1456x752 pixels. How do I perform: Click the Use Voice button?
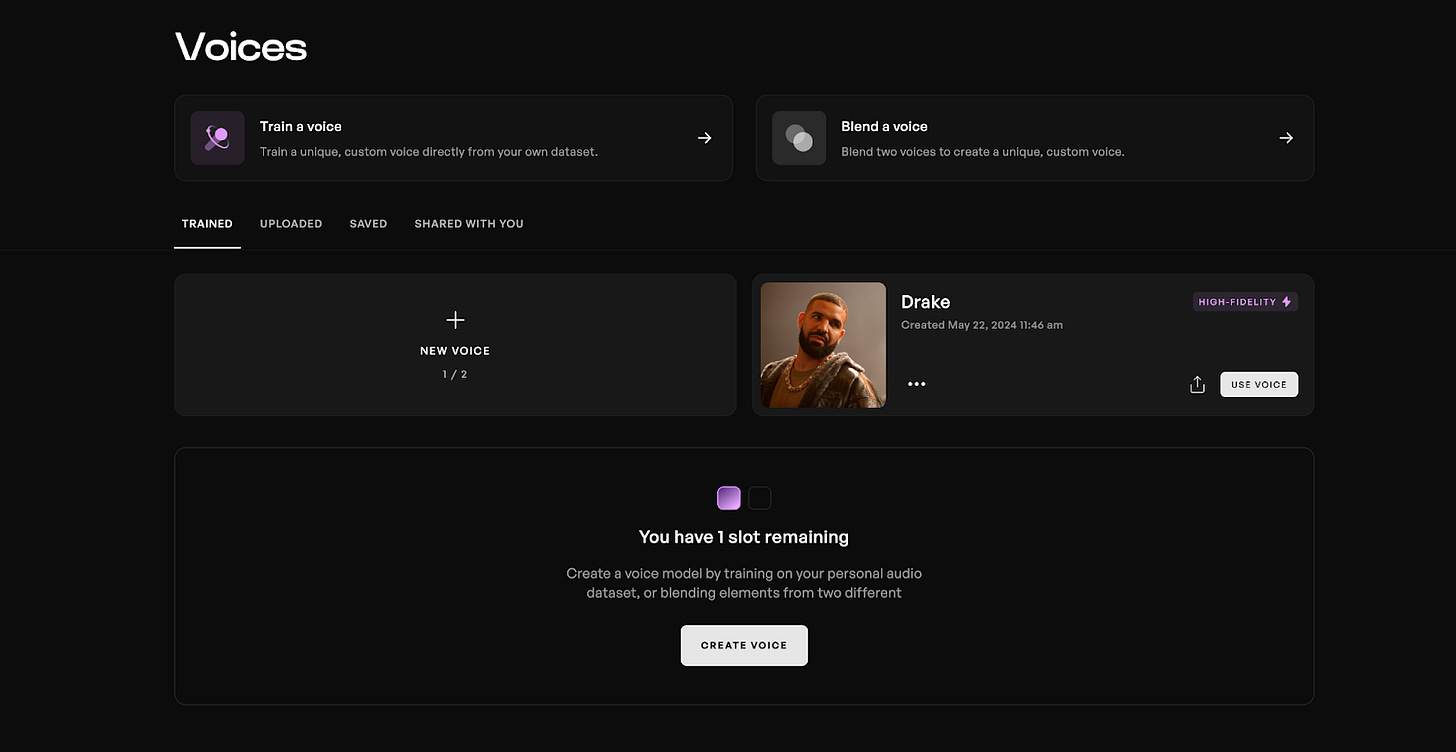click(1259, 385)
